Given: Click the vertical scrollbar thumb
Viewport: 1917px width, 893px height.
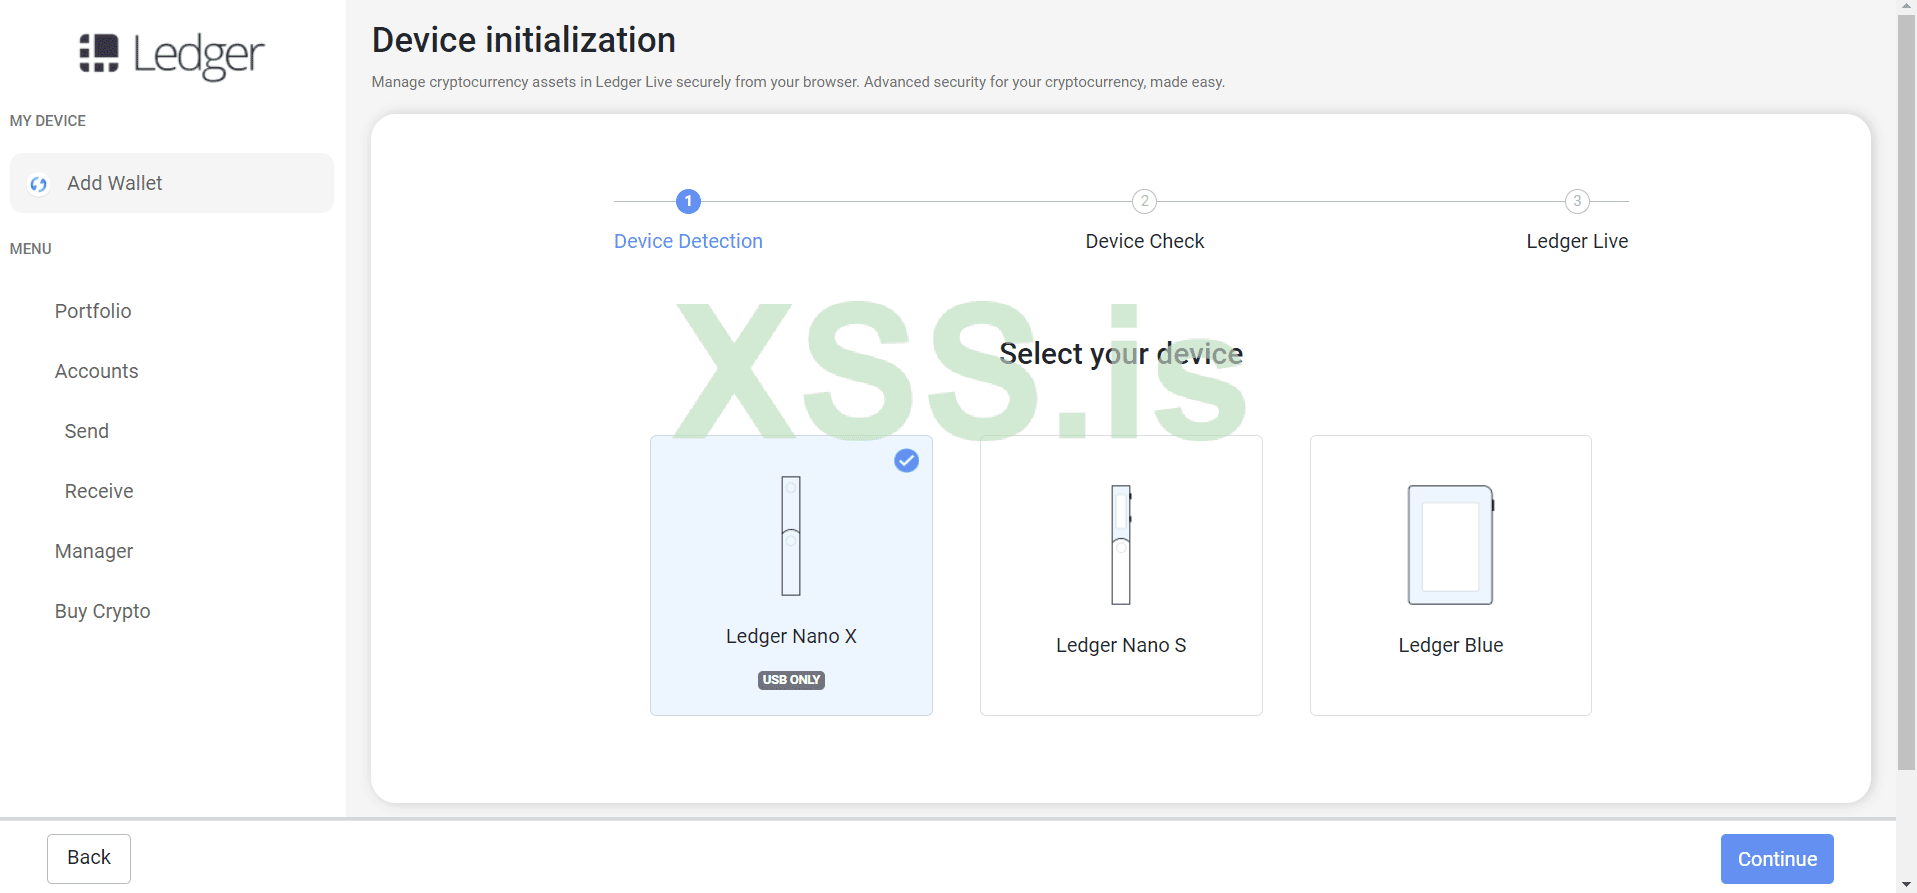Looking at the screenshot, I should (1906, 392).
